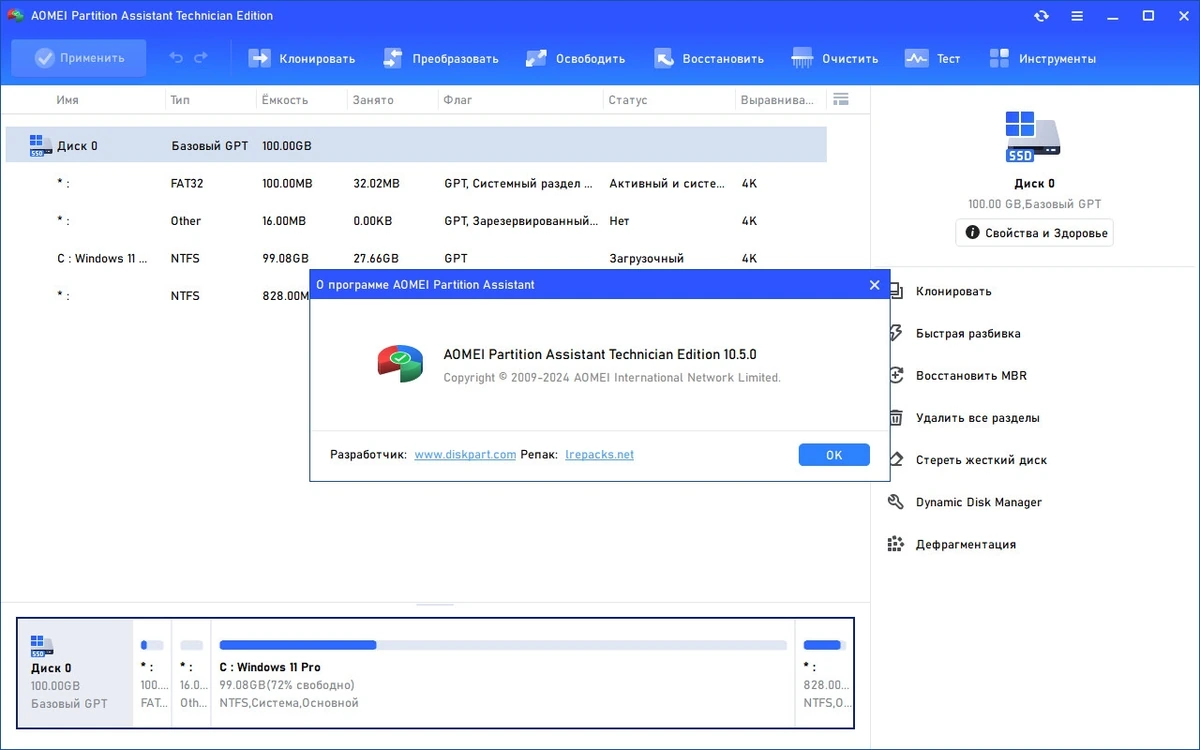Sort by the Тип column header
The image size is (1200, 750).
coord(180,100)
